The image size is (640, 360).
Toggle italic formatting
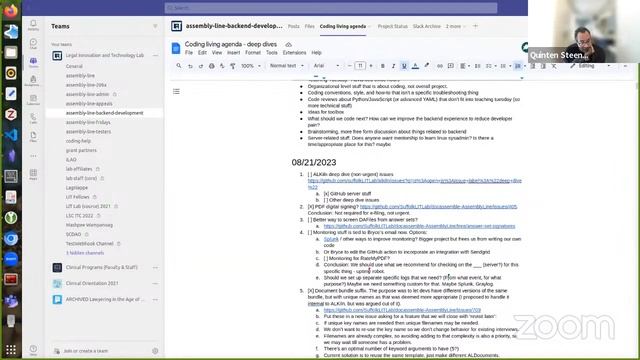[393, 66]
